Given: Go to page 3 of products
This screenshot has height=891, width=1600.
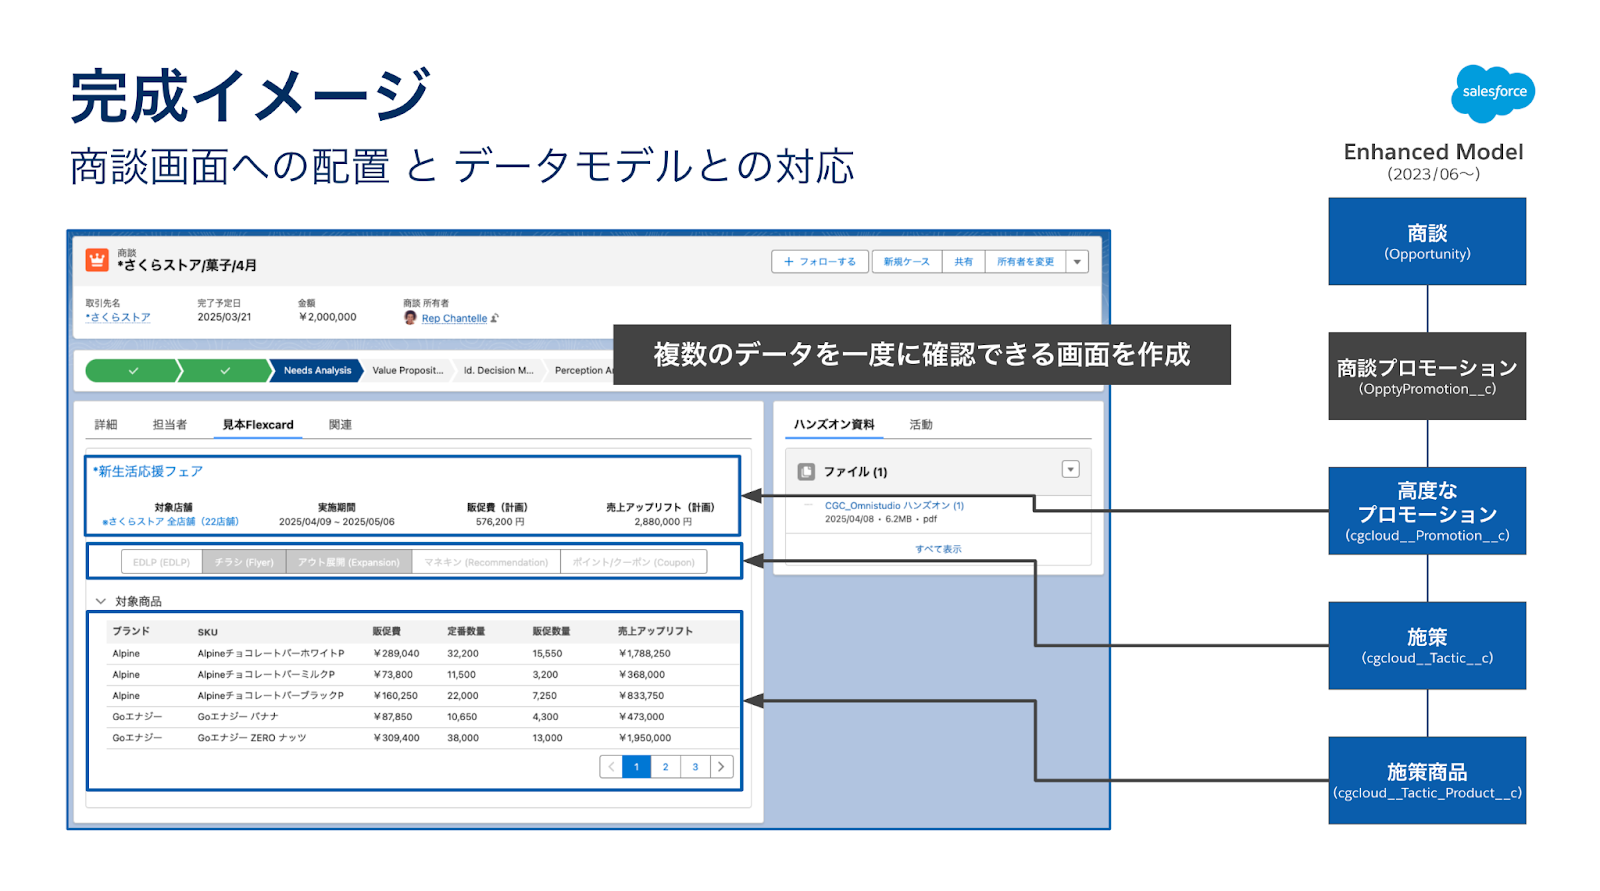Looking at the screenshot, I should pos(695,767).
